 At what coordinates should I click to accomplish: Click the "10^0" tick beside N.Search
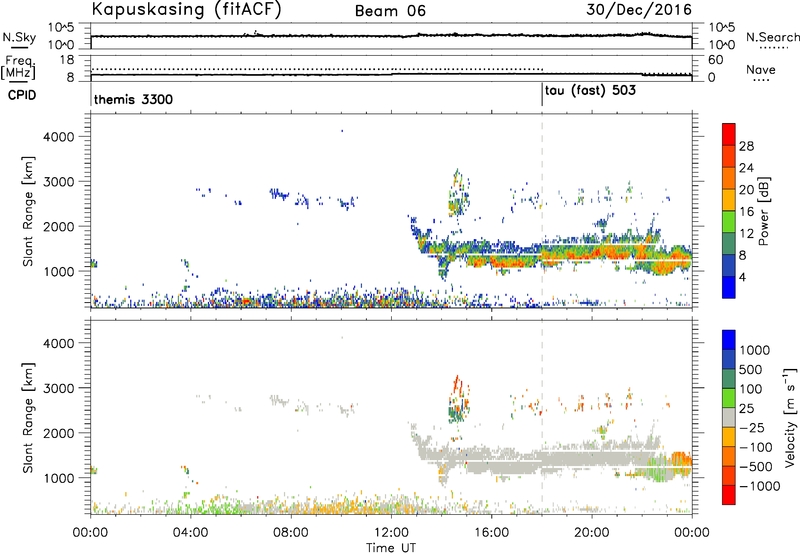(721, 45)
